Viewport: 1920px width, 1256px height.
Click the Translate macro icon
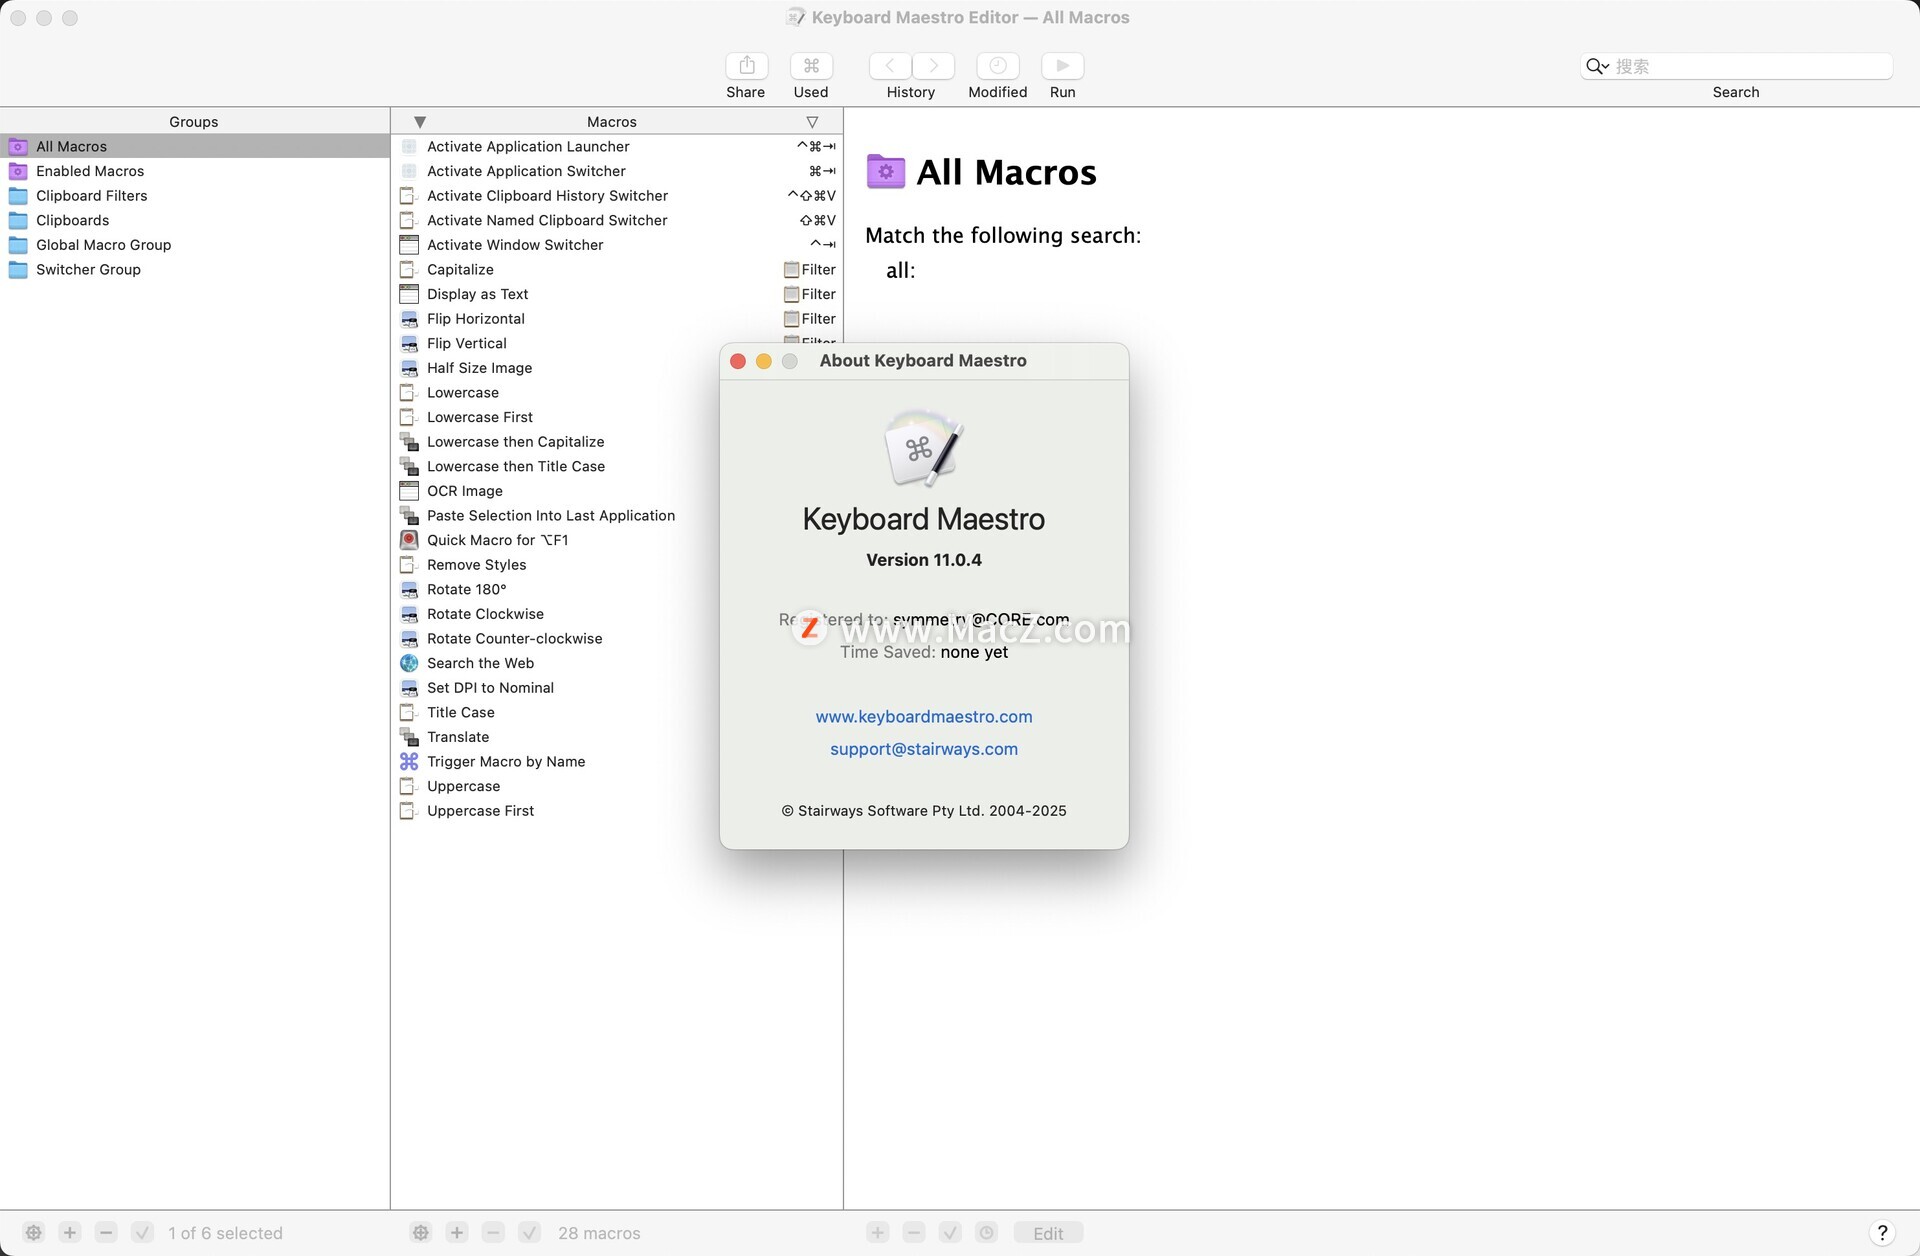pos(409,737)
